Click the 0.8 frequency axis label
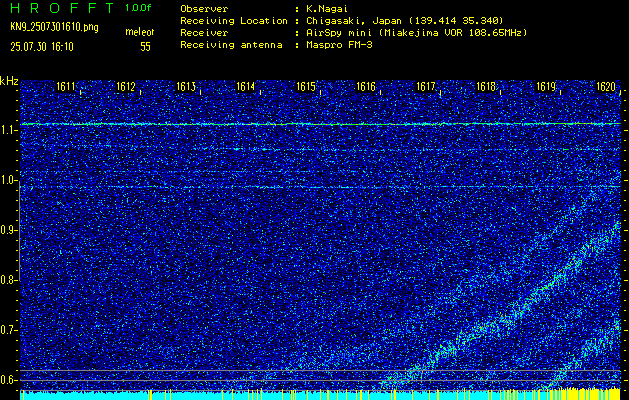 pos(7,280)
